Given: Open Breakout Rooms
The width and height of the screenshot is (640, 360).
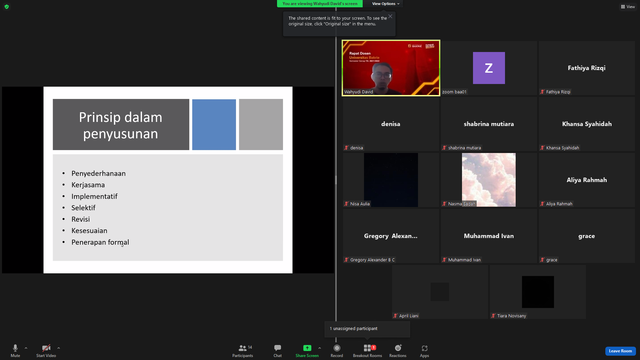Looking at the screenshot, I should click(367, 350).
